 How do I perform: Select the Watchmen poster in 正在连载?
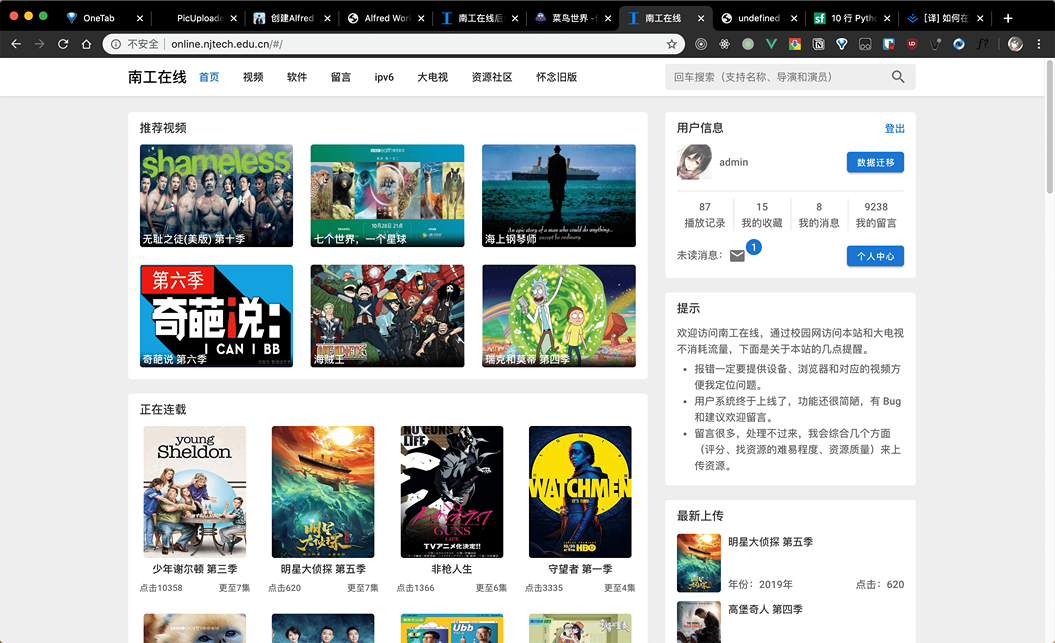pos(580,491)
